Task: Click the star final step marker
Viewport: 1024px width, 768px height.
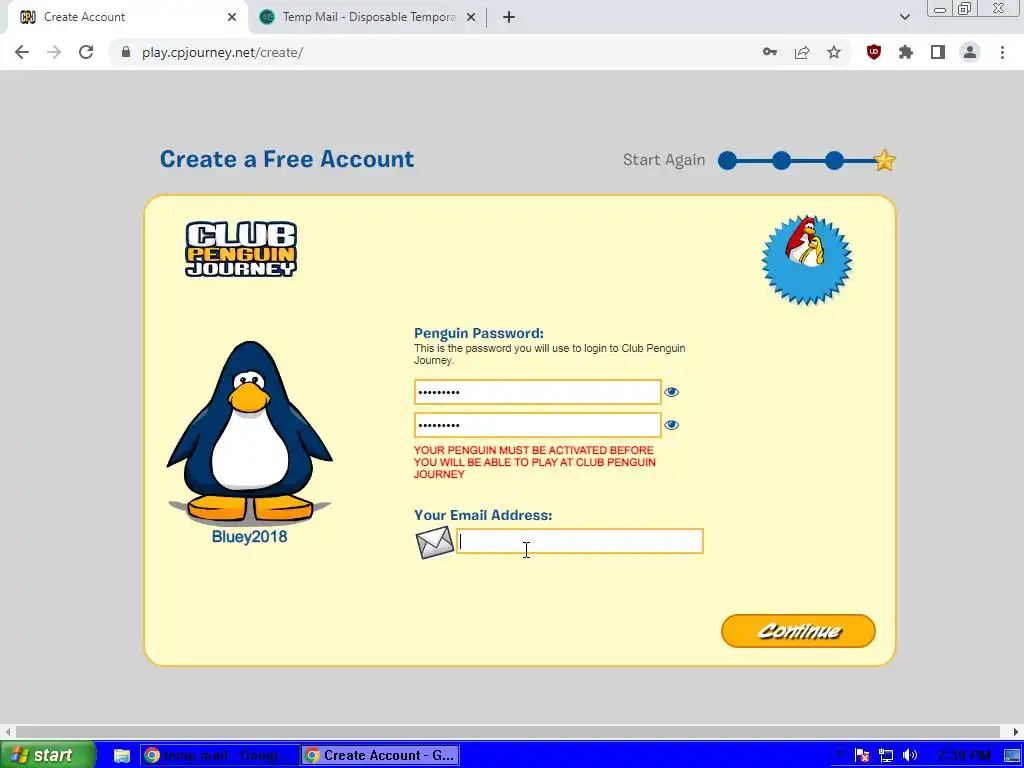Action: coord(885,160)
